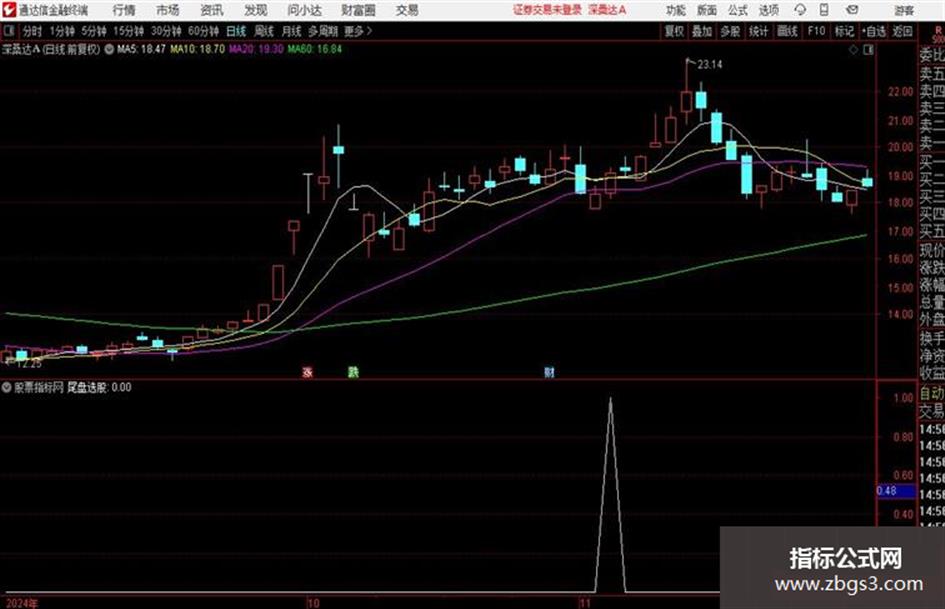The width and height of the screenshot is (945, 609).
Task: Switch to 5分钟 period
Action: (x=94, y=31)
